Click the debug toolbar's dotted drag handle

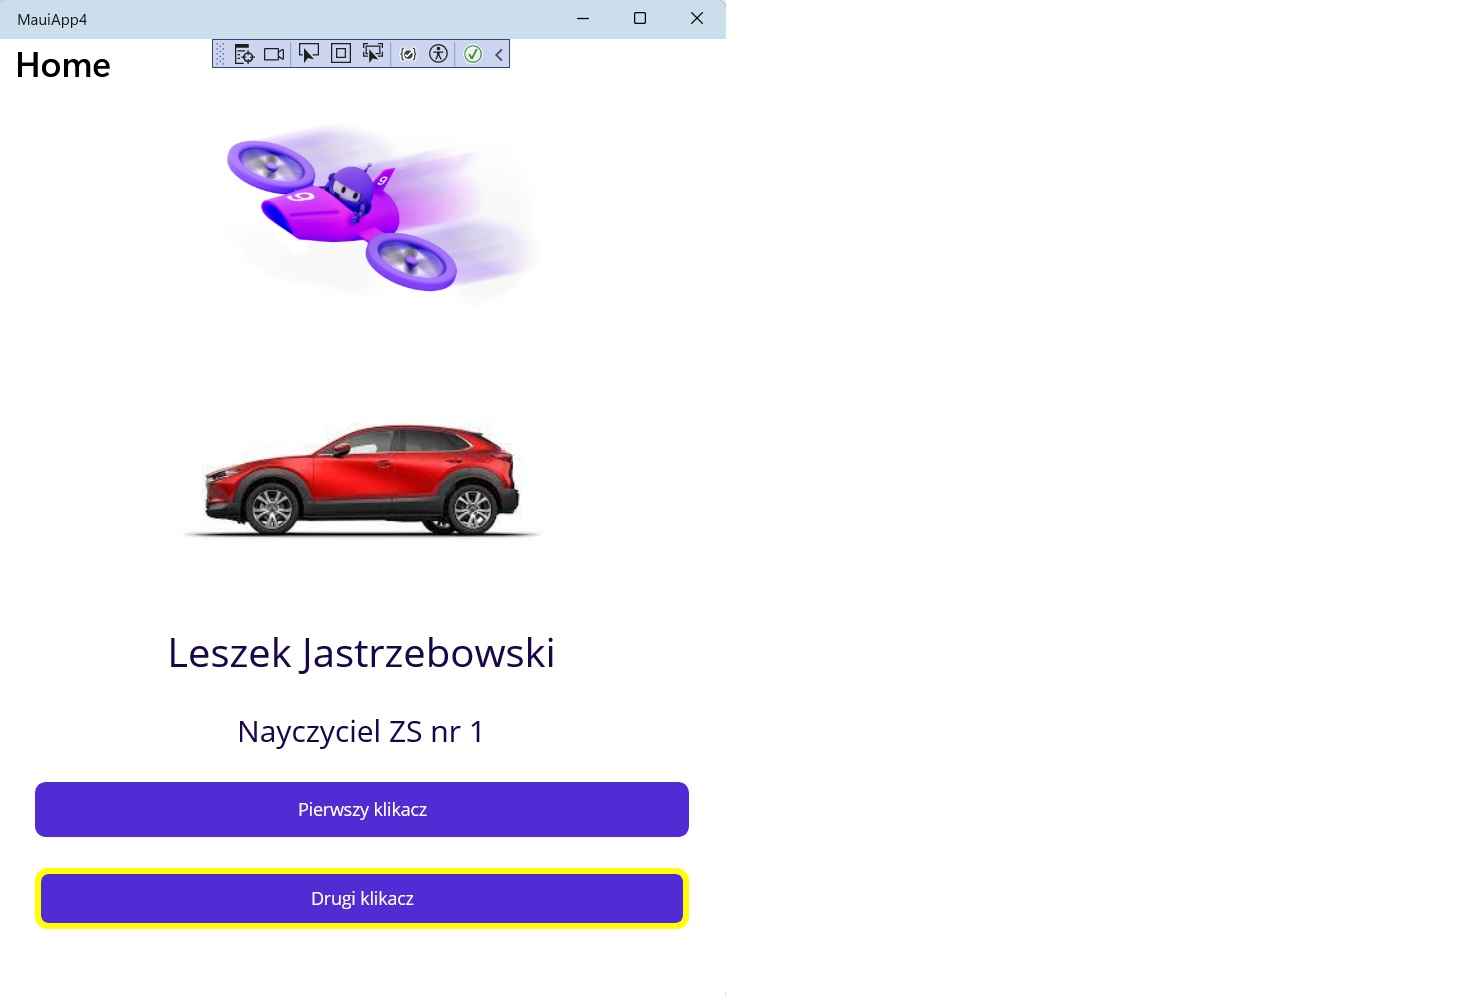pyautogui.click(x=221, y=54)
